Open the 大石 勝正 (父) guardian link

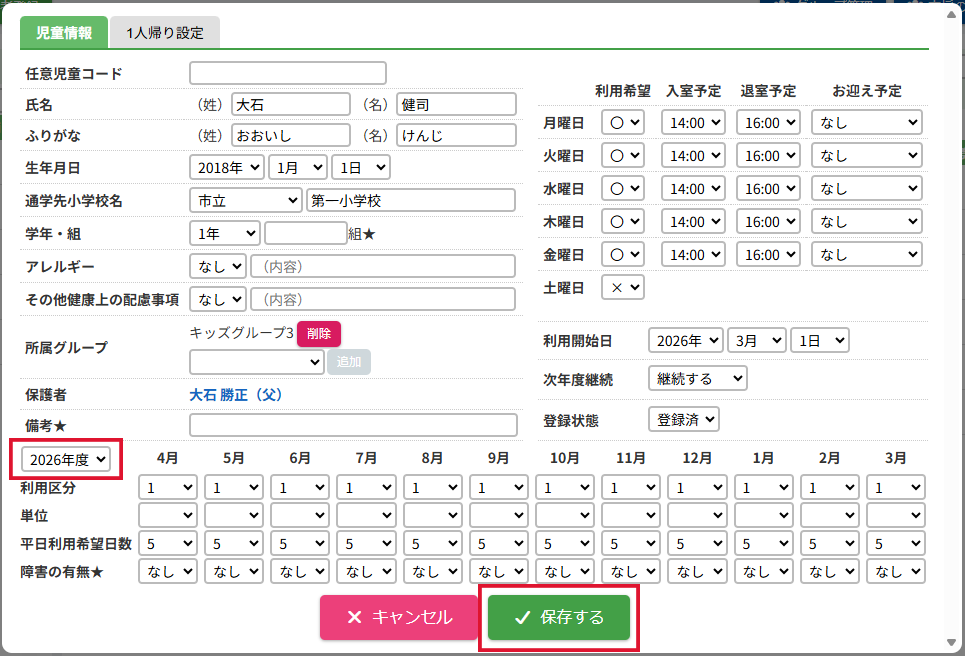(x=236, y=394)
